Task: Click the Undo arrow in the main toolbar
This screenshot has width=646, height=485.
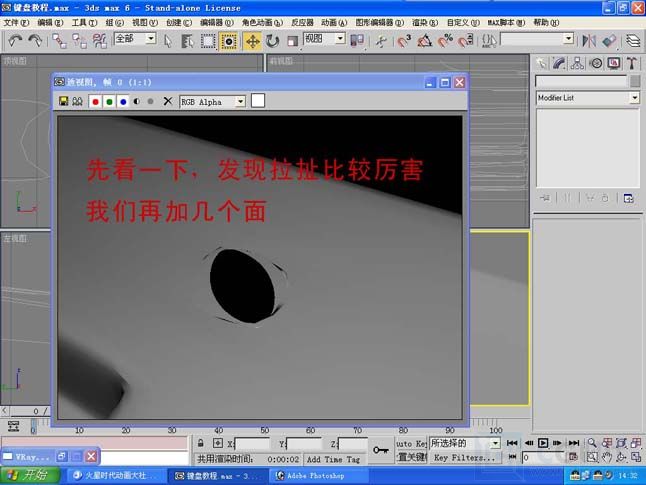Action: (x=15, y=41)
